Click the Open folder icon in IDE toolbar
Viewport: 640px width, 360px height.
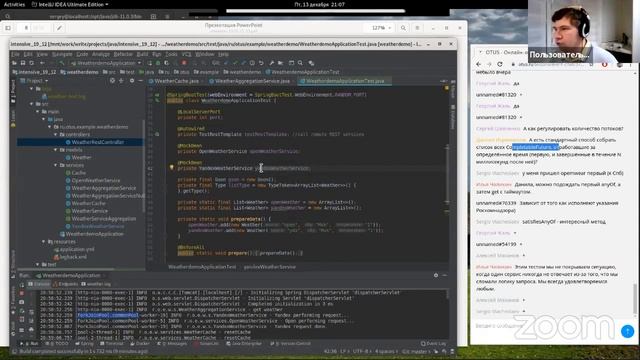coord(14,63)
